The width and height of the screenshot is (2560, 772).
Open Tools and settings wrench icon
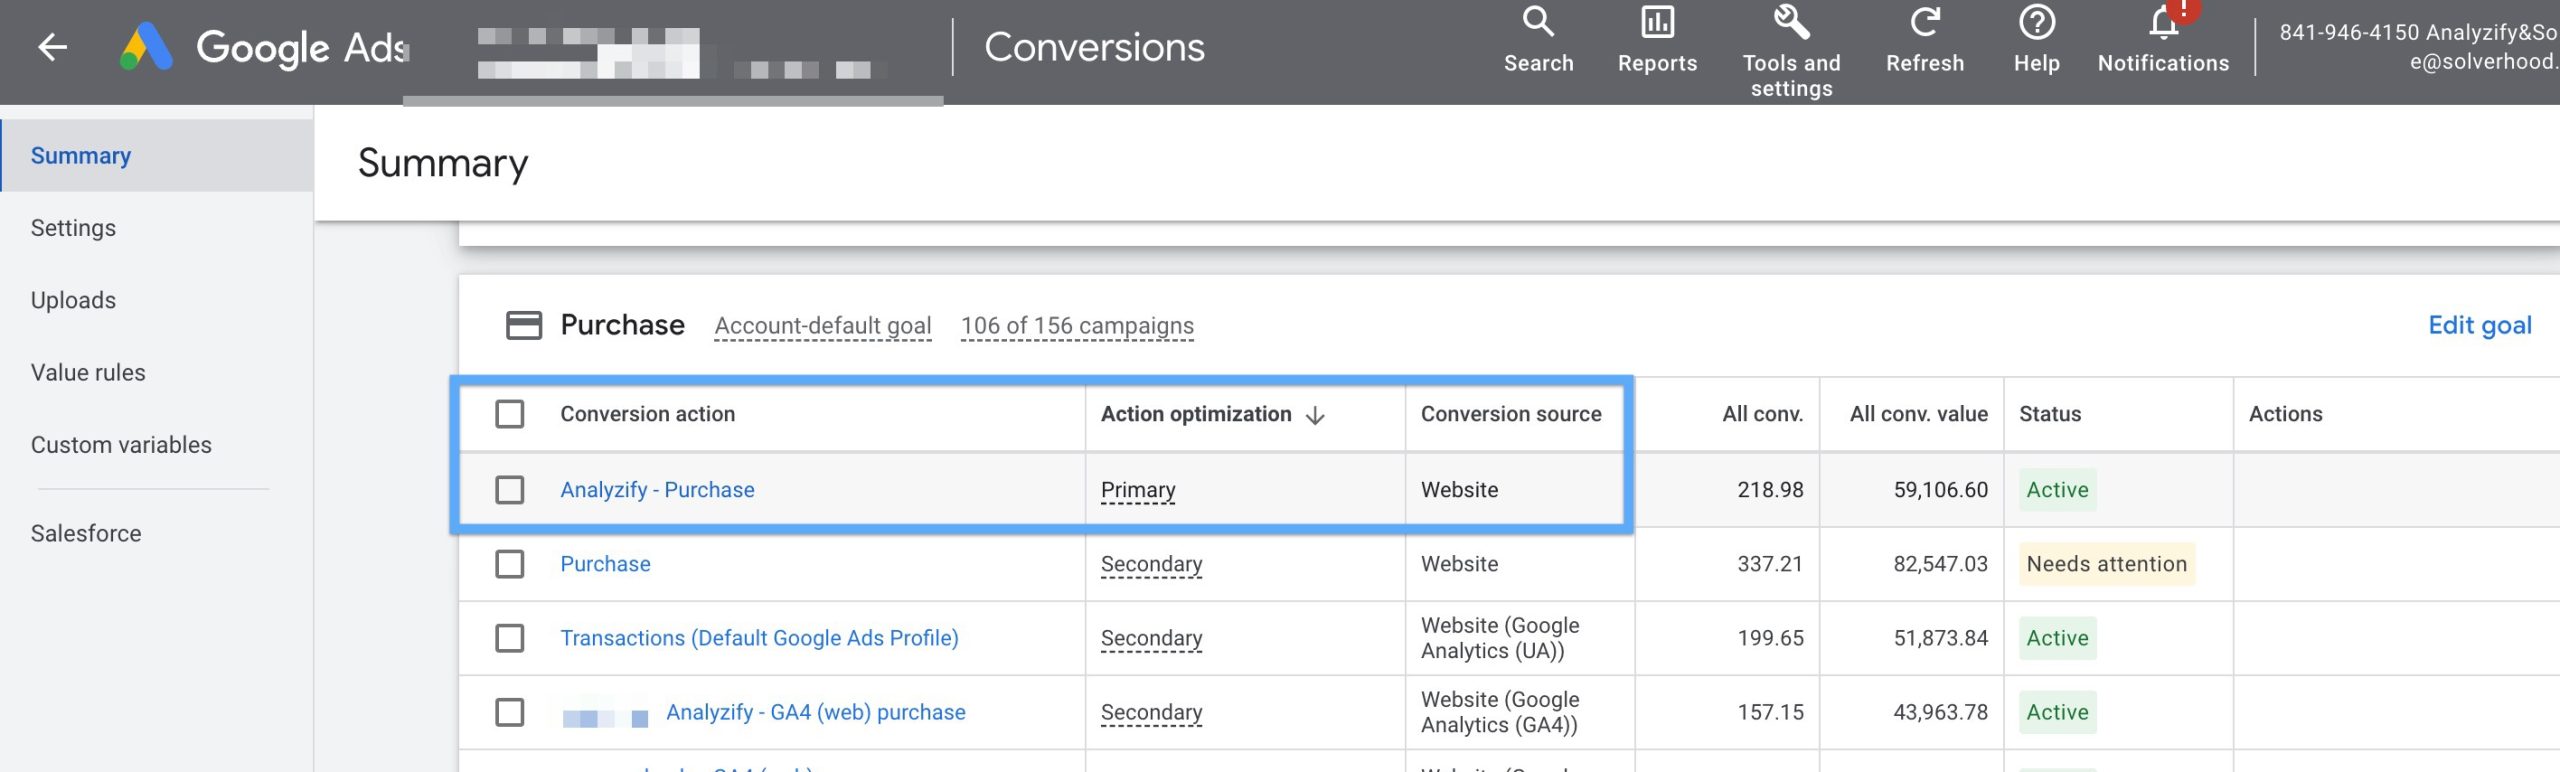(1791, 22)
